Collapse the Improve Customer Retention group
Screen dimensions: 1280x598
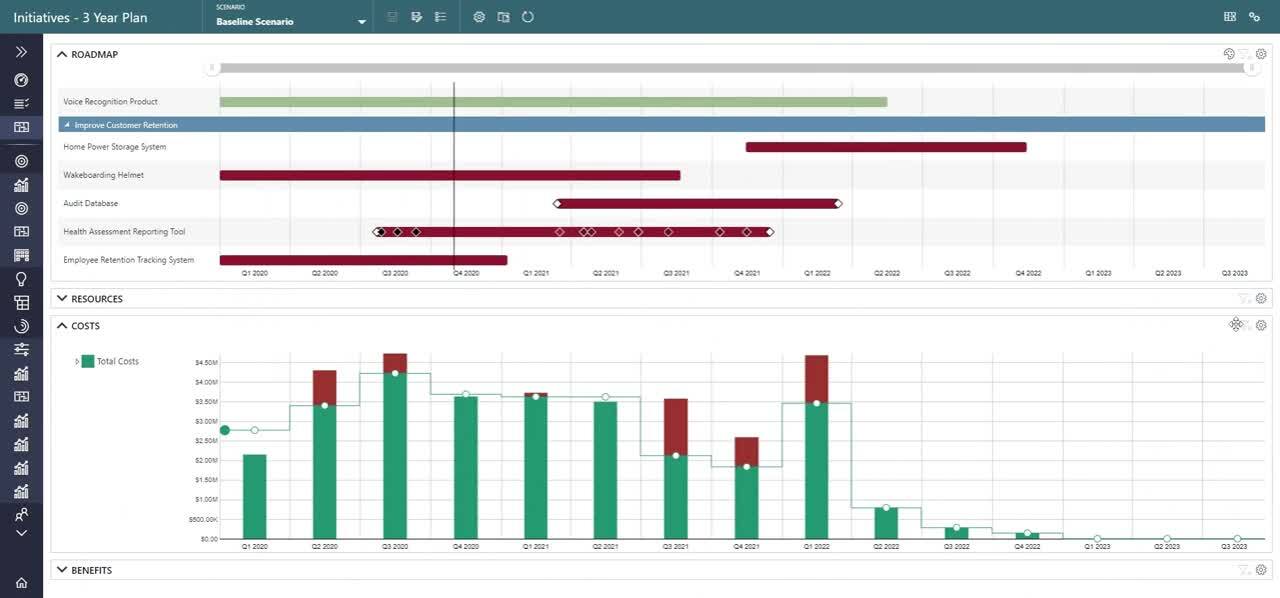click(67, 125)
